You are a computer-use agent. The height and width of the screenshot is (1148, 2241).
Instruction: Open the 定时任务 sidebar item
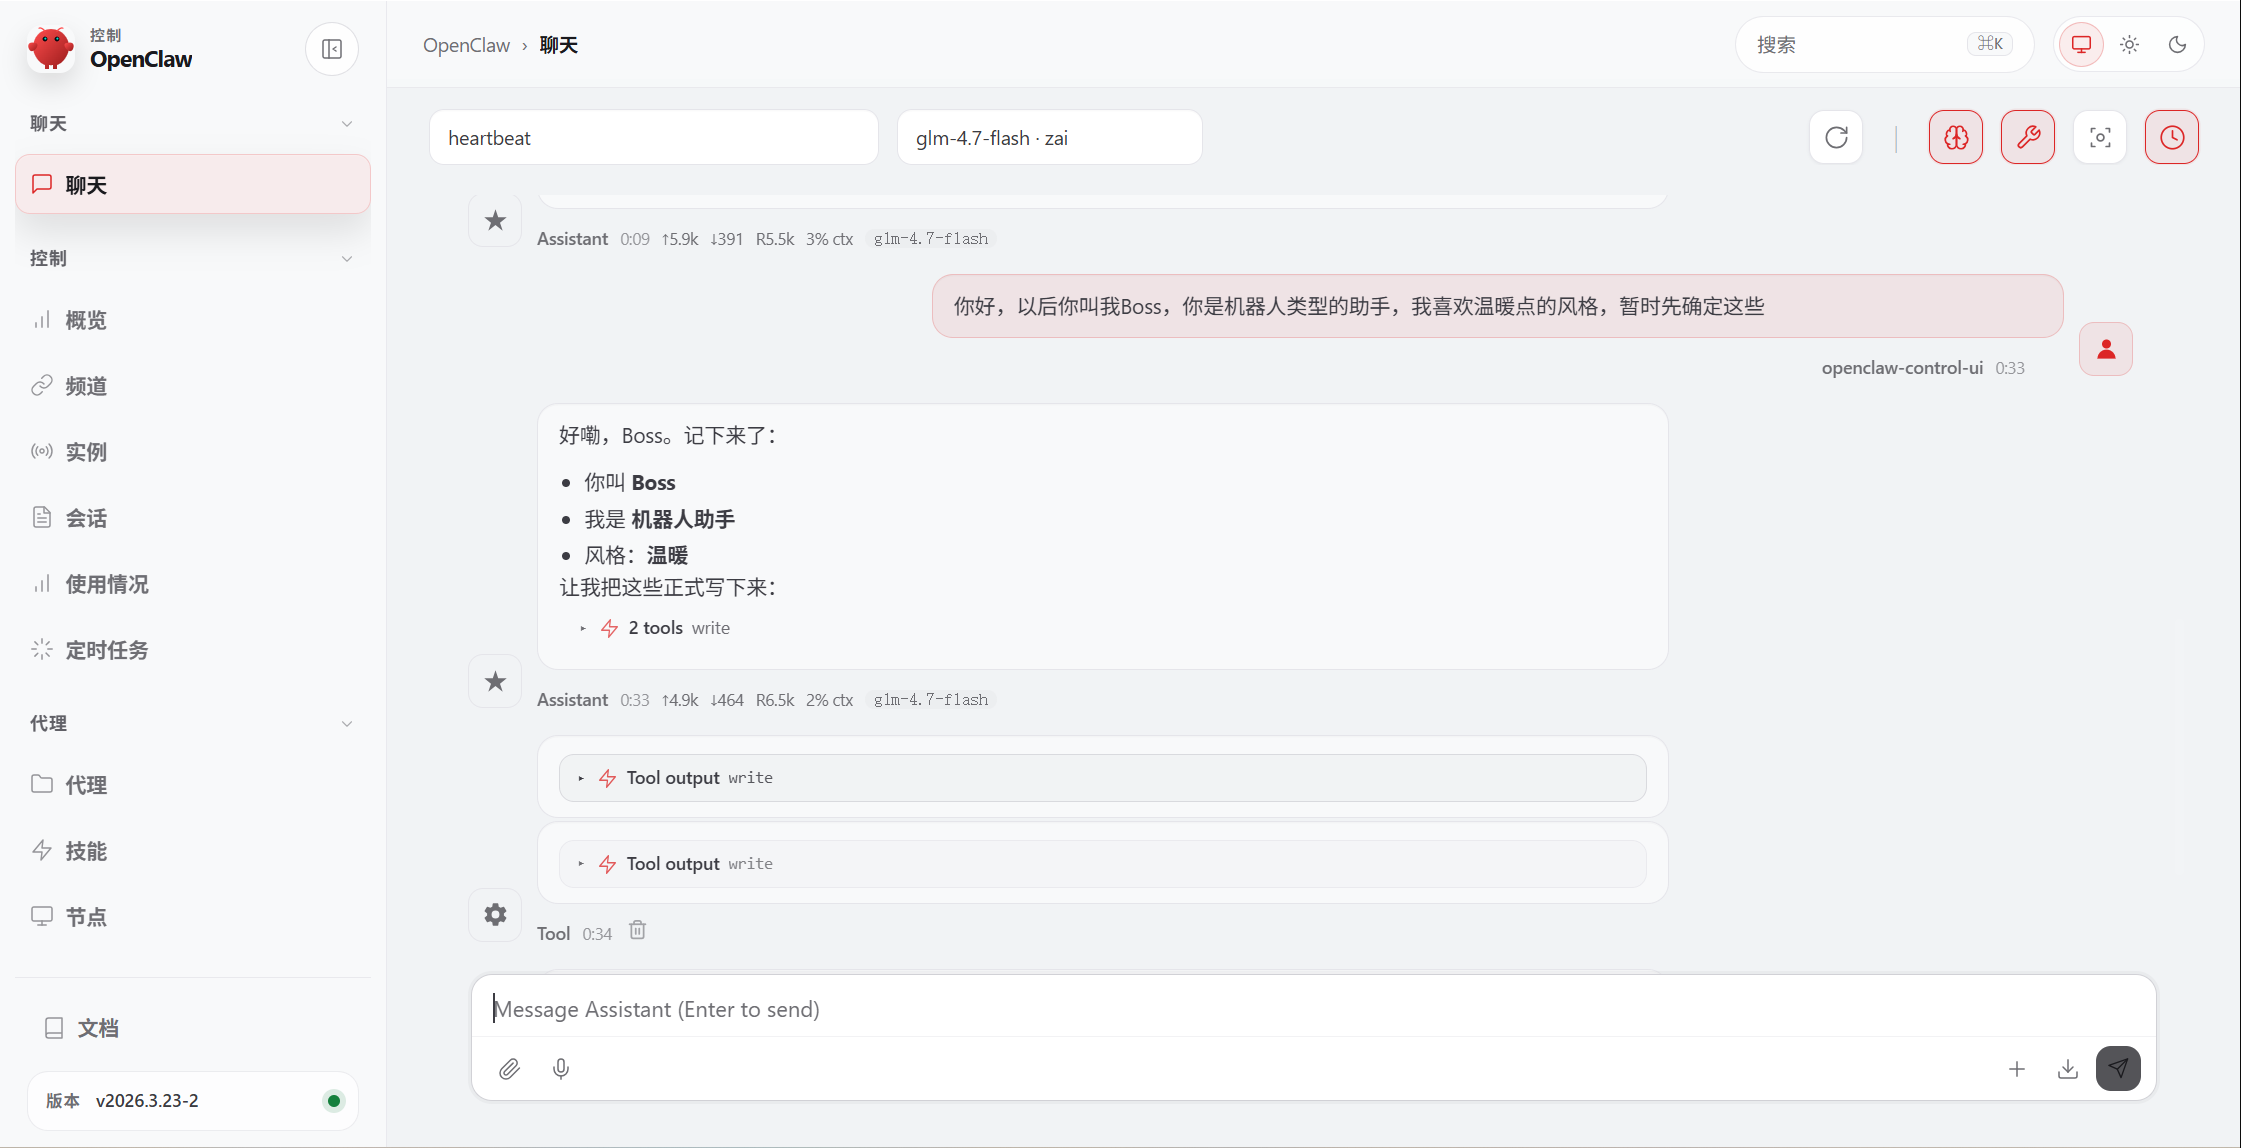point(106,650)
